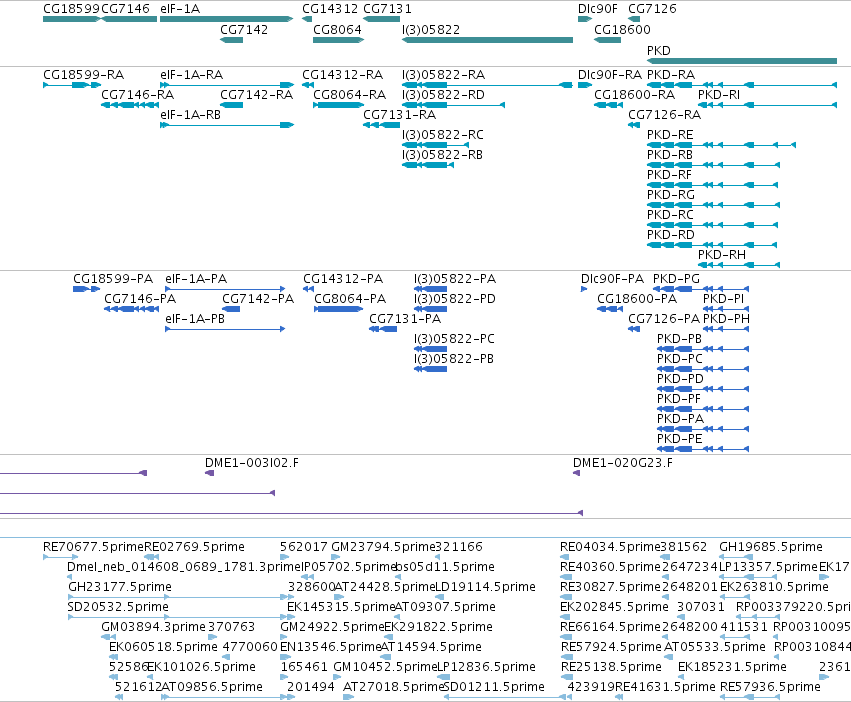Click transcript PKD-RC
The width and height of the screenshot is (851, 702).
point(670,214)
